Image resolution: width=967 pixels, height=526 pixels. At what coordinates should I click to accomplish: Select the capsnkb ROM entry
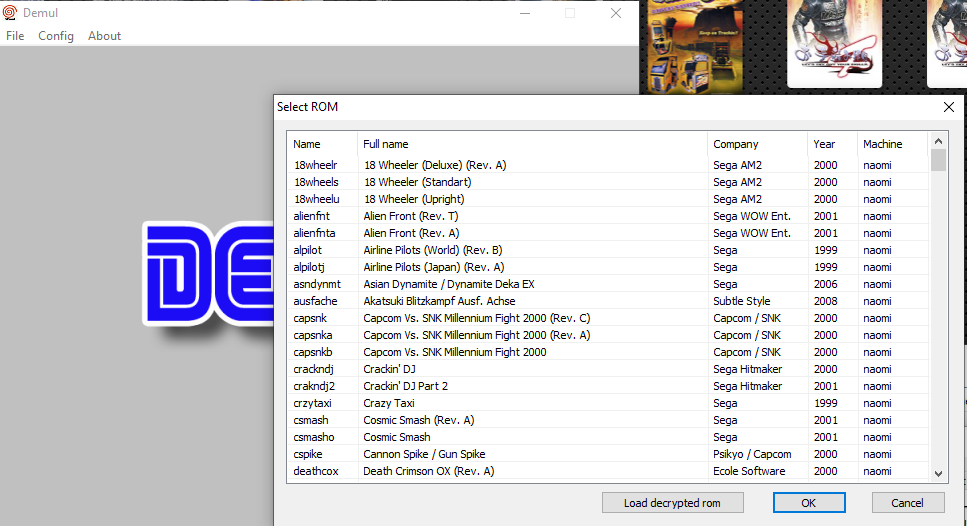608,352
